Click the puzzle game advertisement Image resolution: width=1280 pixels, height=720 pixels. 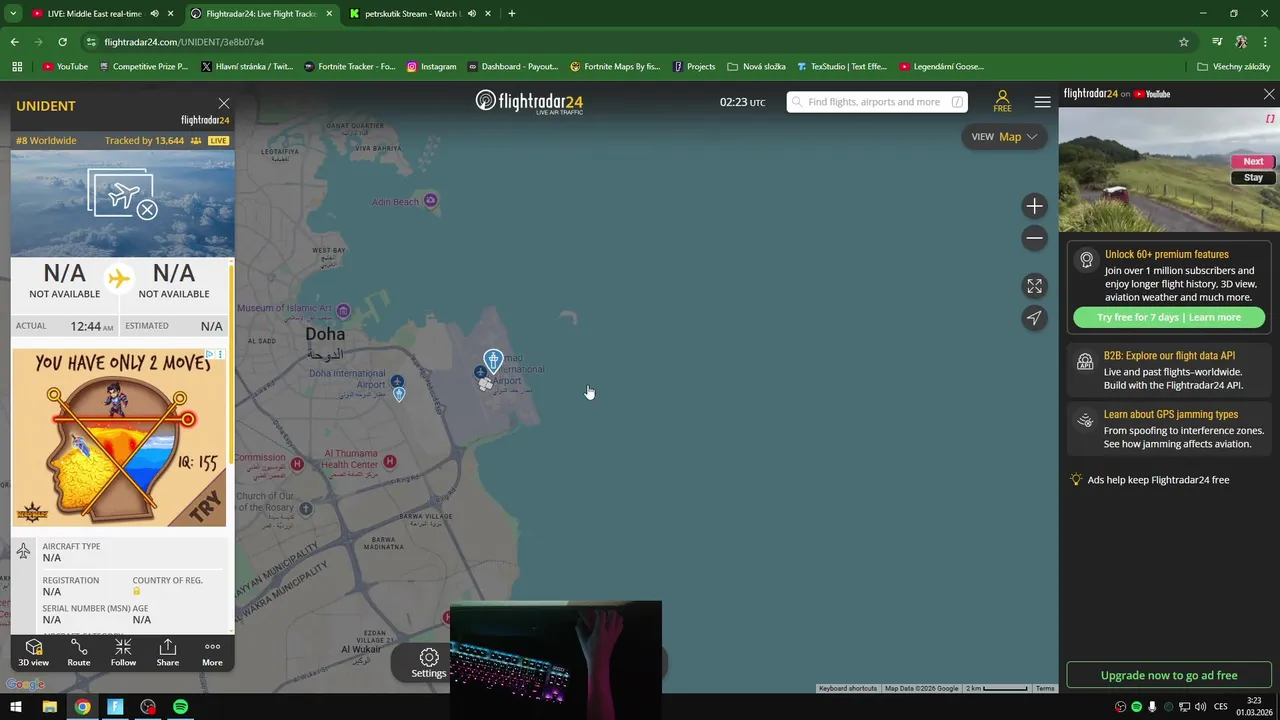tap(119, 437)
